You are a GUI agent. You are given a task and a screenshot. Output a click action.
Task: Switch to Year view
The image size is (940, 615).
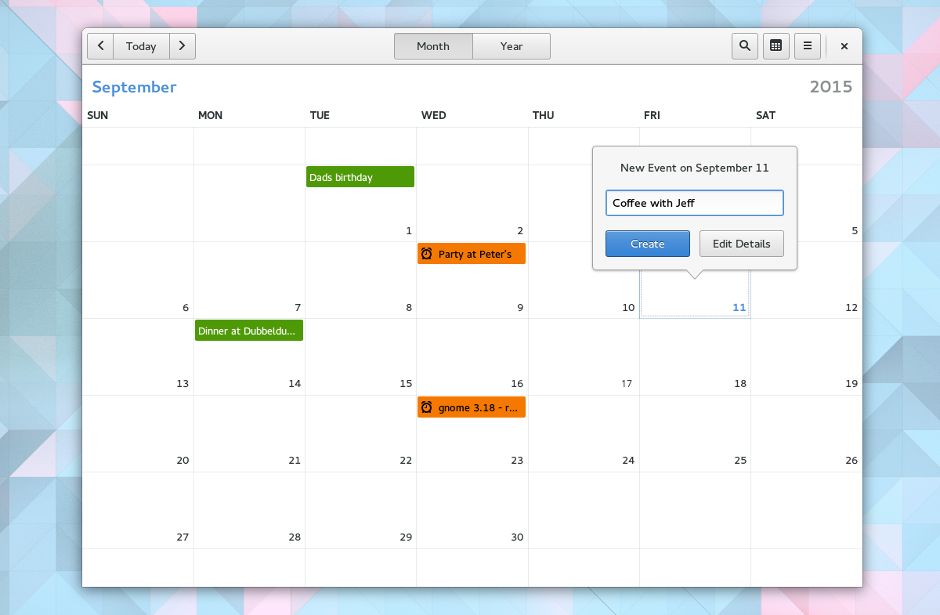pos(511,46)
